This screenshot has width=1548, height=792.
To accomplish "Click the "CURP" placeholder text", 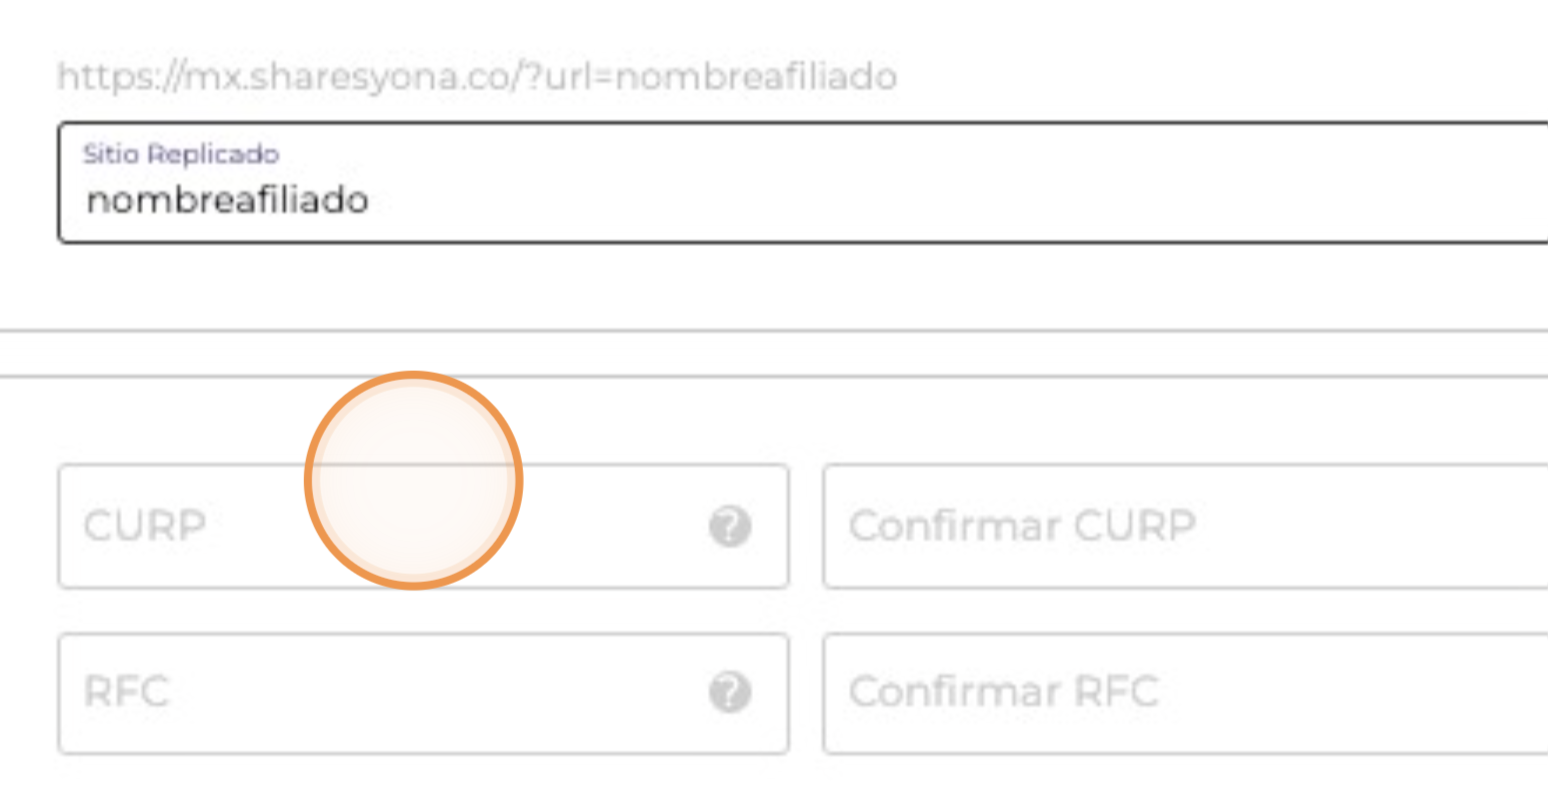I will pos(145,526).
